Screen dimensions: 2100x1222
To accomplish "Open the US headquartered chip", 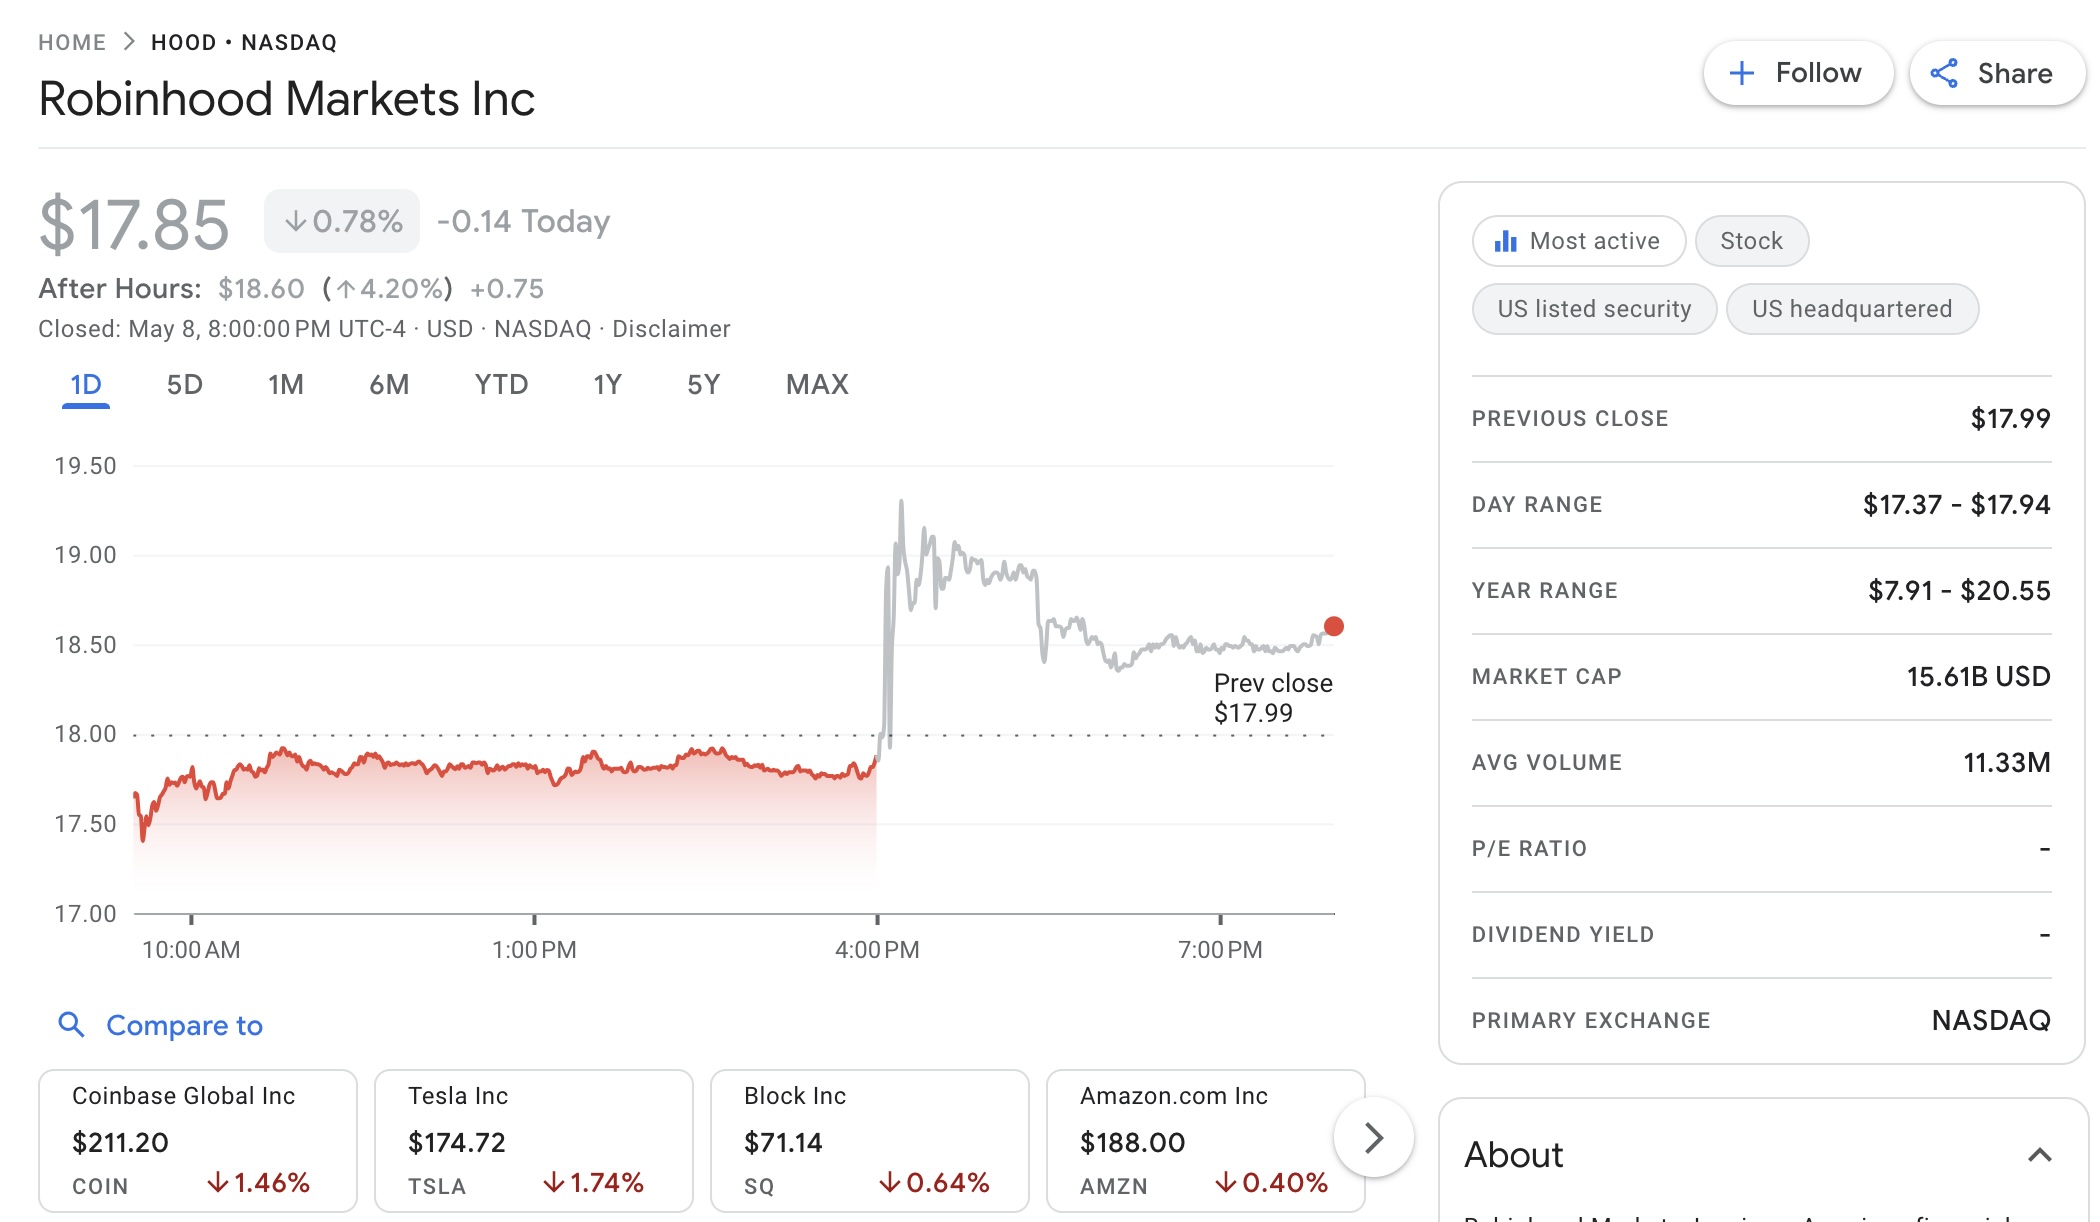I will [x=1852, y=309].
